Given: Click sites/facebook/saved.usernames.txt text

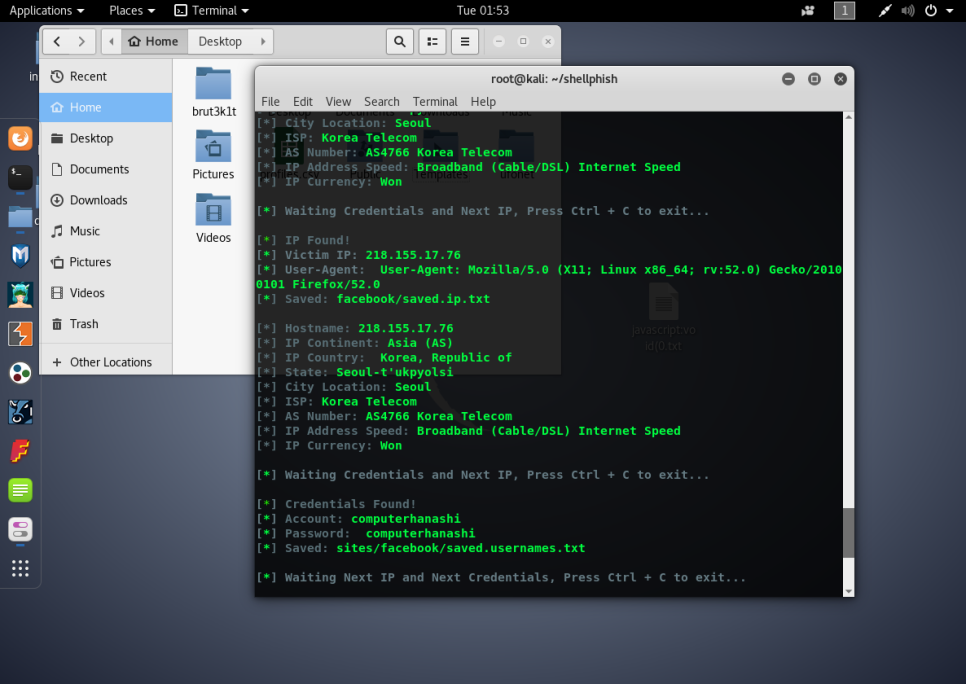Looking at the screenshot, I should click(461, 548).
